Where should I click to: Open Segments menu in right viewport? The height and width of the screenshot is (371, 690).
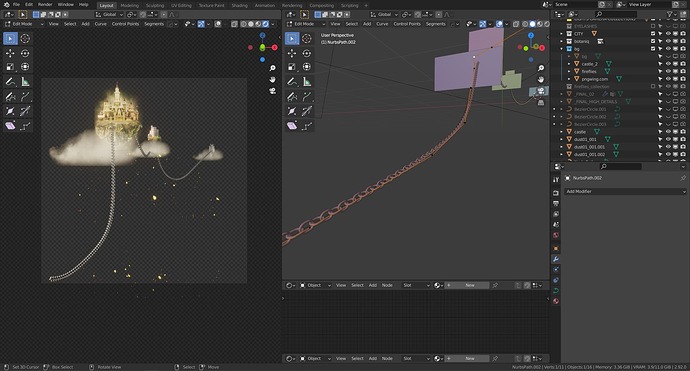[x=436, y=24]
